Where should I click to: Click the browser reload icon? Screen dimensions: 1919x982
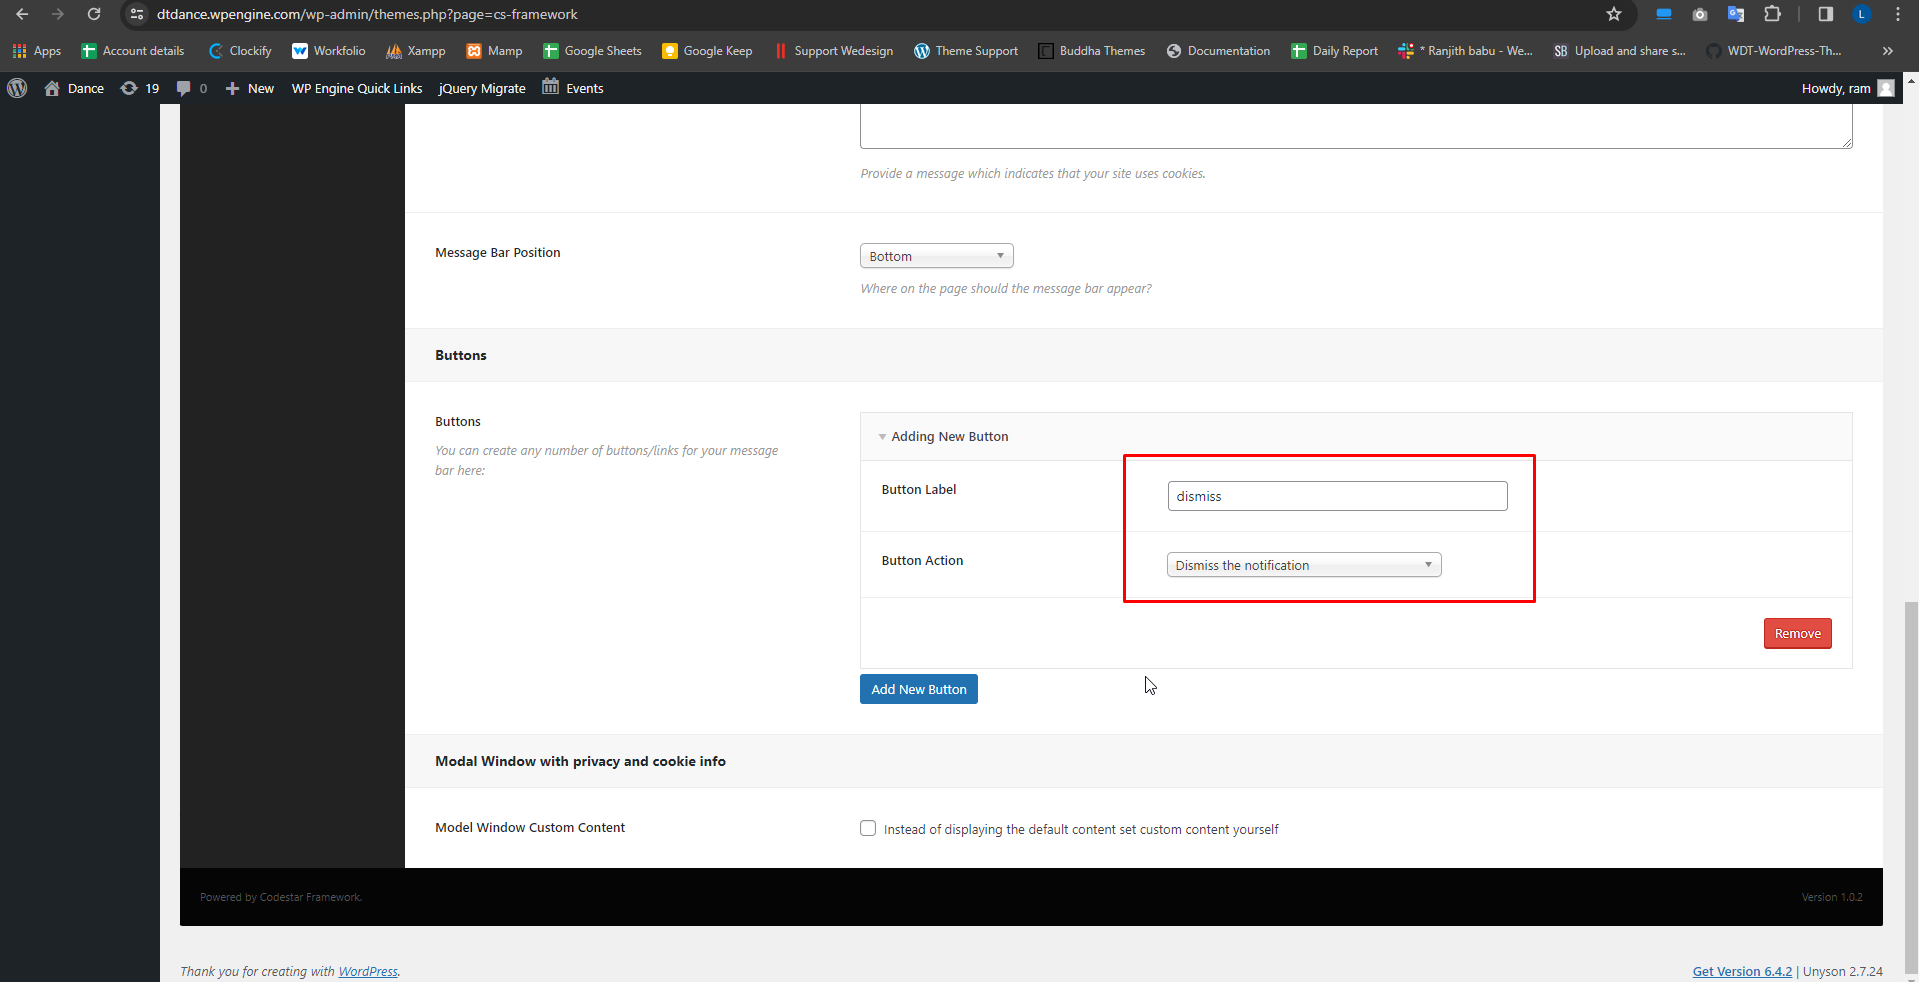pyautogui.click(x=94, y=14)
